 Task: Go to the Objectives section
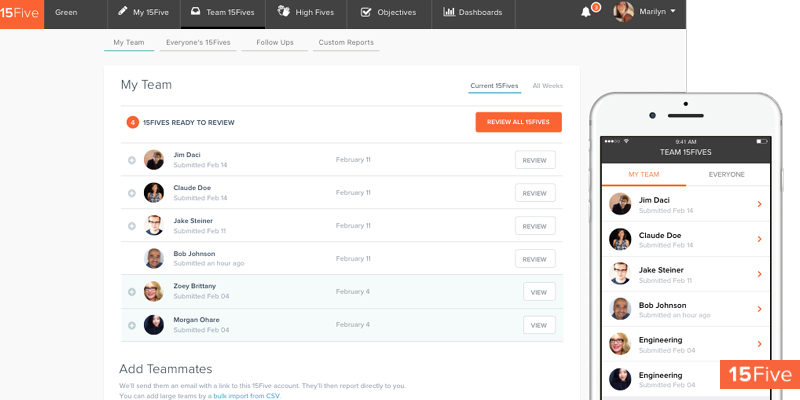(x=389, y=13)
